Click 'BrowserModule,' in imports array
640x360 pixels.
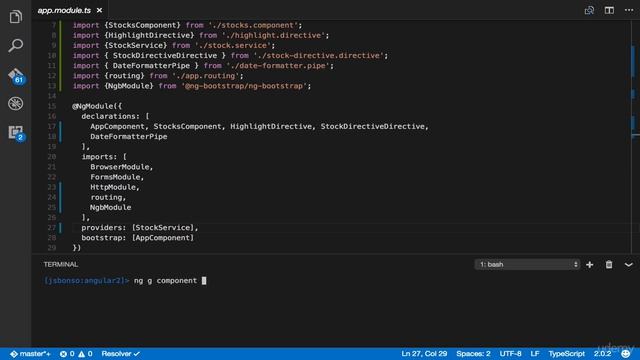tap(122, 167)
